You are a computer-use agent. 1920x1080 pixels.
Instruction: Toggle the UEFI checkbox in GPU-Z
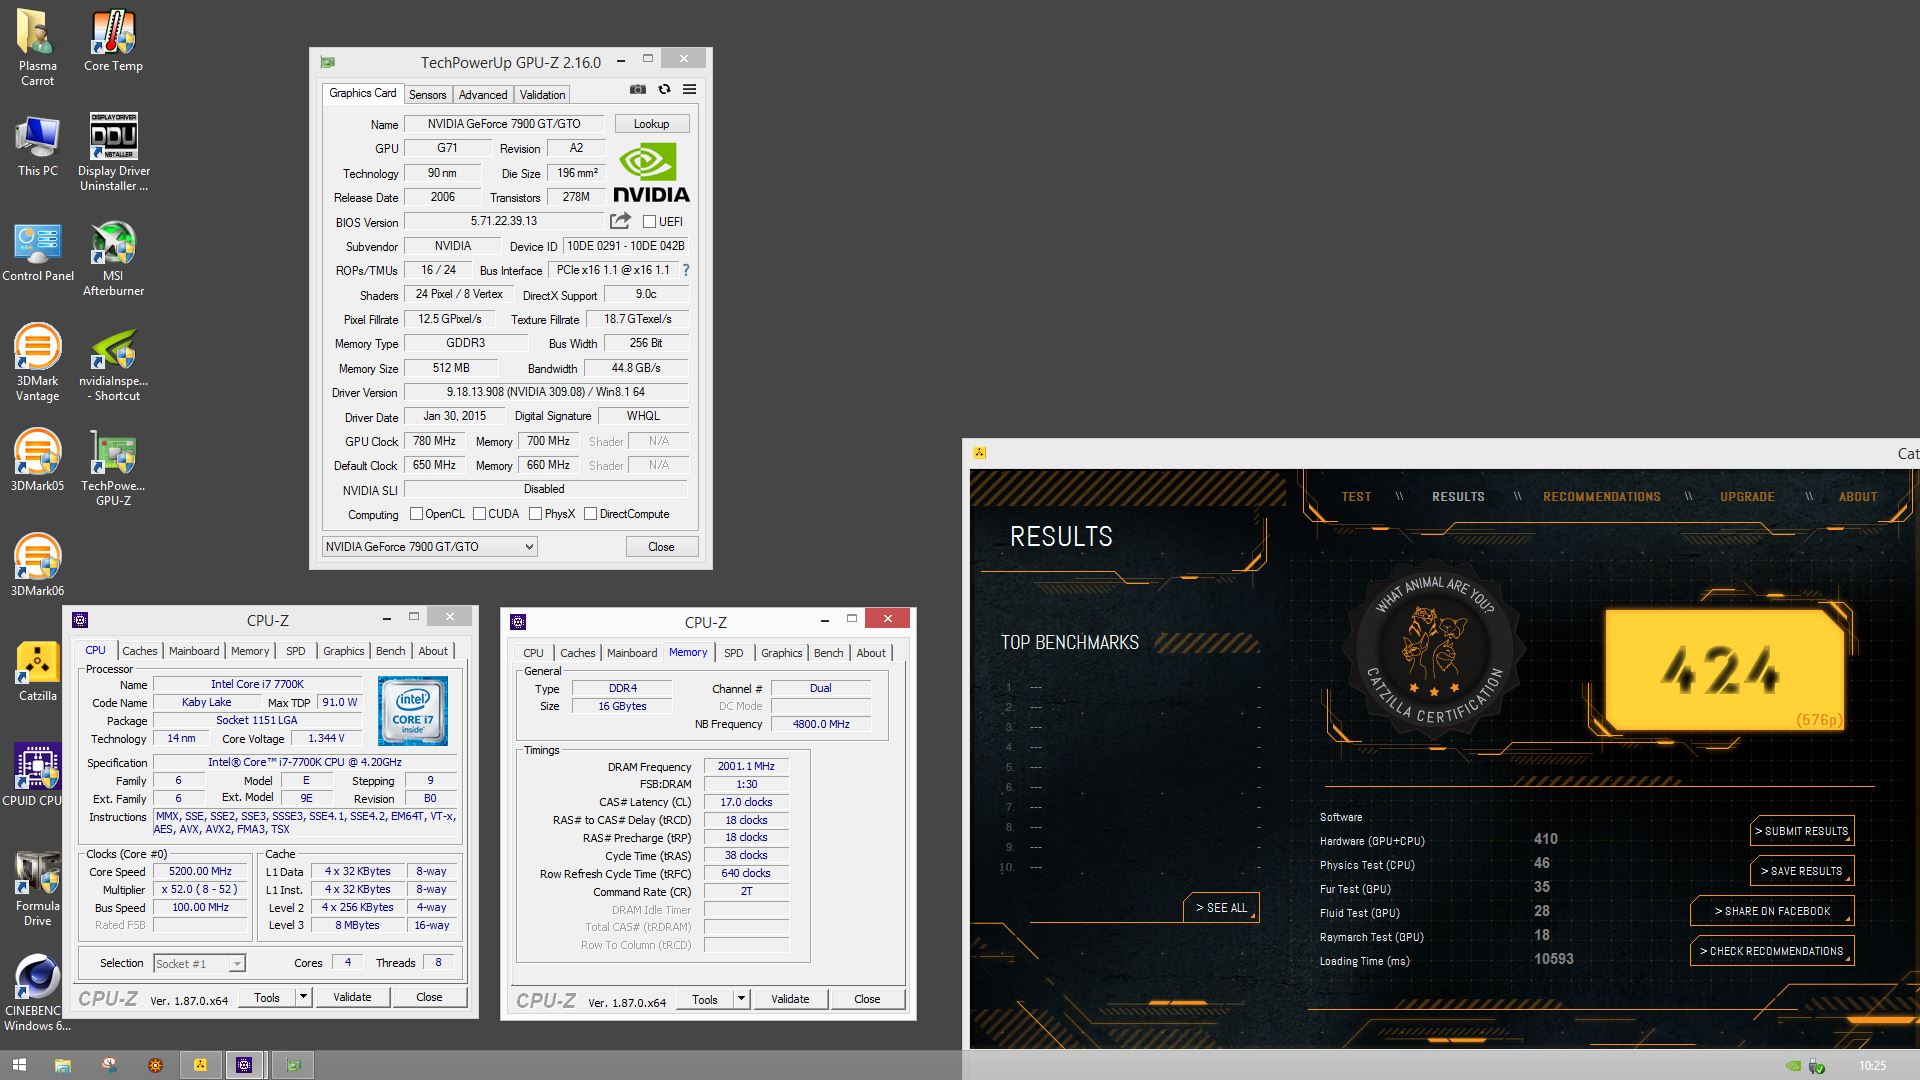[x=649, y=222]
